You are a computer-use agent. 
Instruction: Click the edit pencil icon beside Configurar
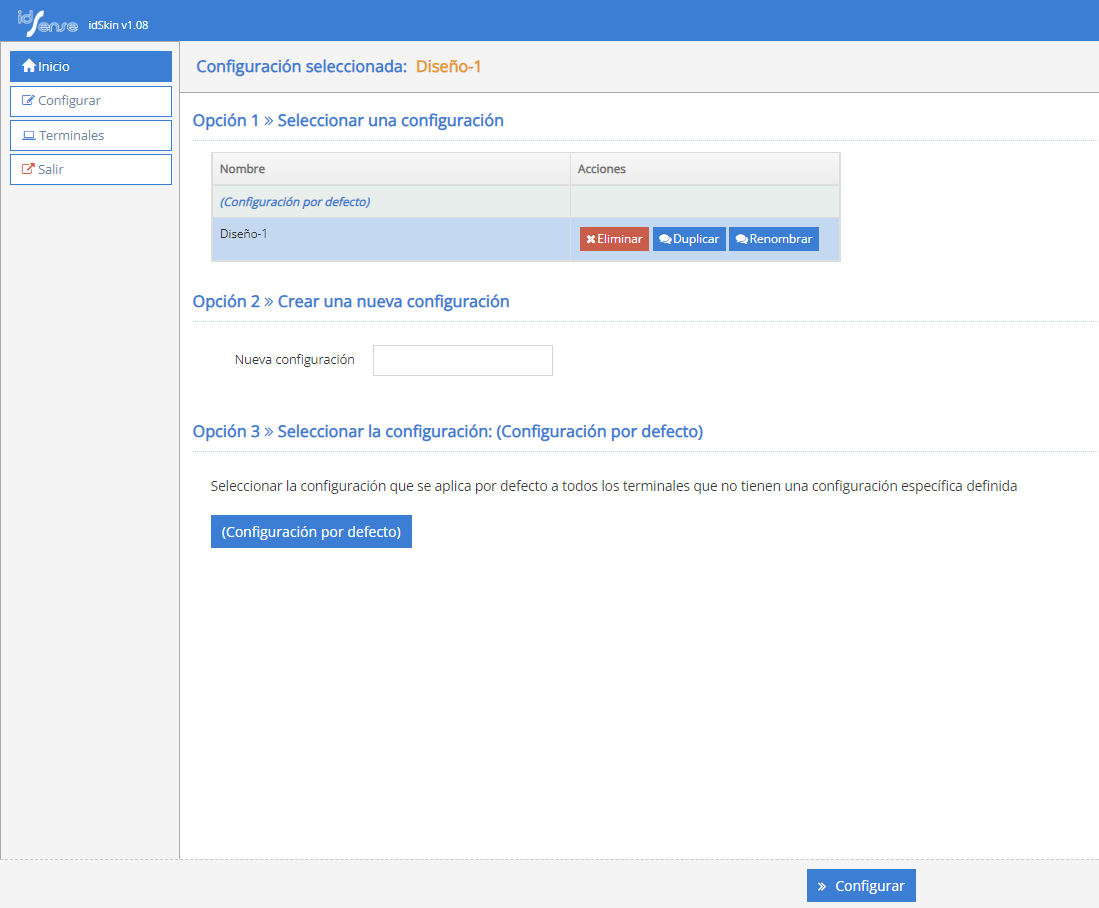pos(28,100)
